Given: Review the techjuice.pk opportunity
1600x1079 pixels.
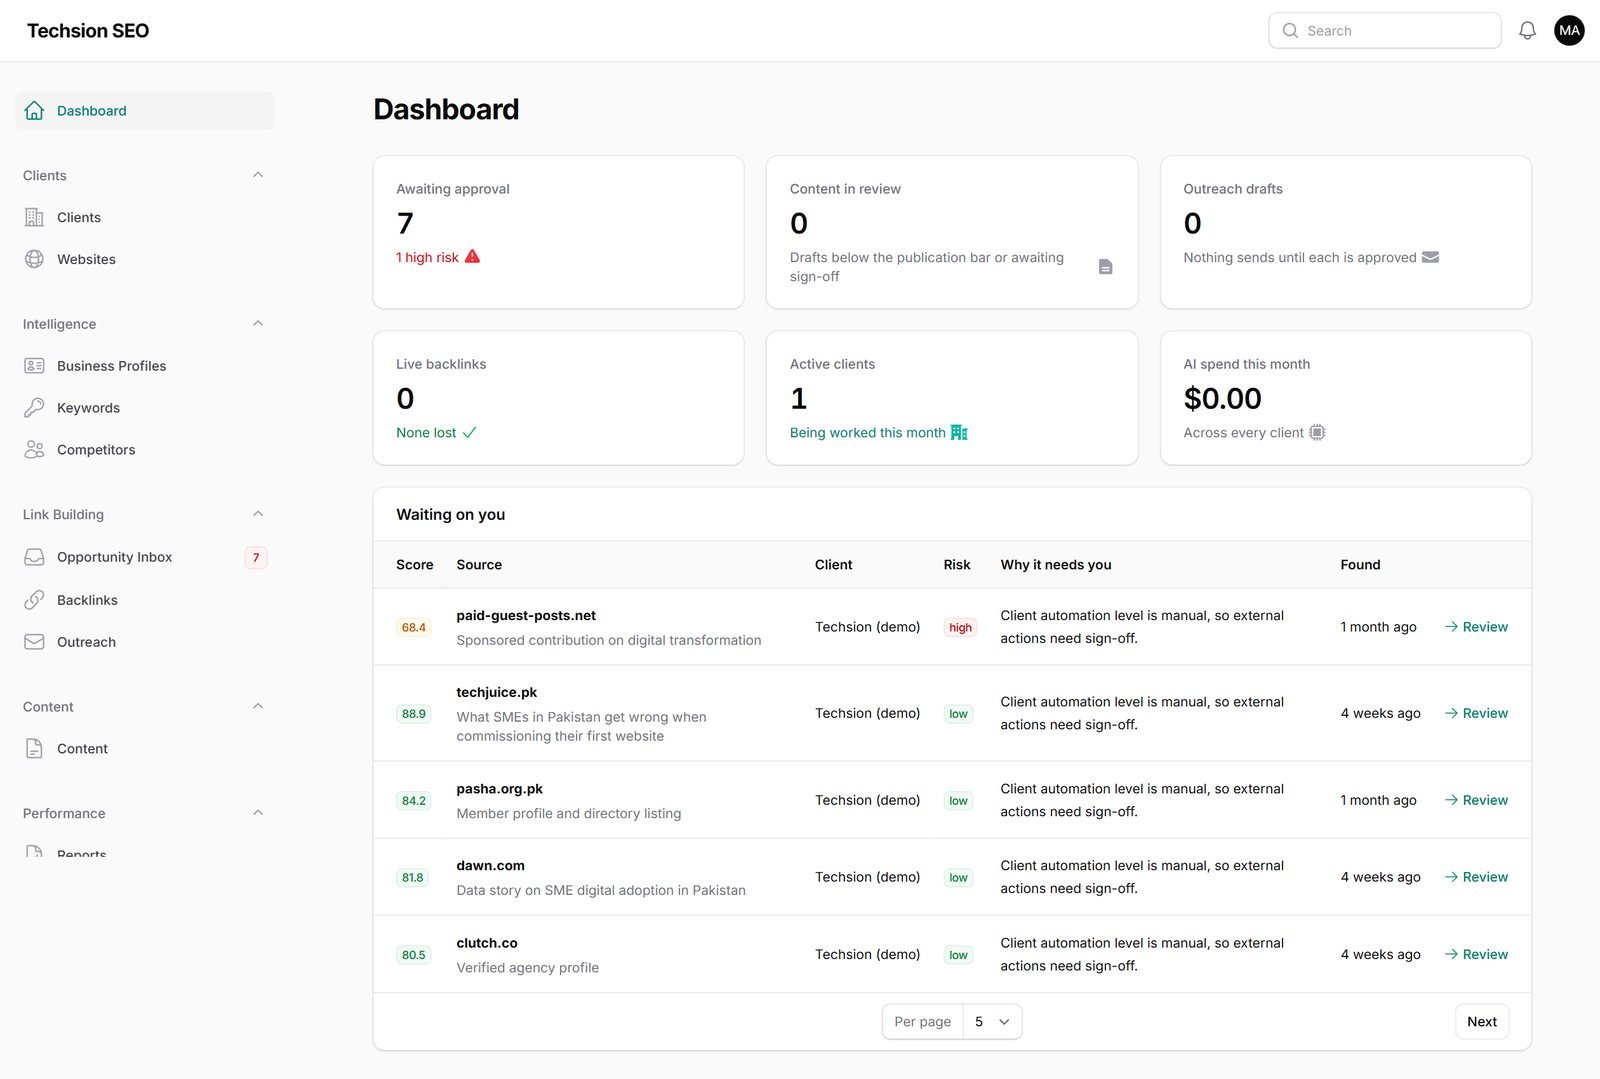Looking at the screenshot, I should [1476, 713].
